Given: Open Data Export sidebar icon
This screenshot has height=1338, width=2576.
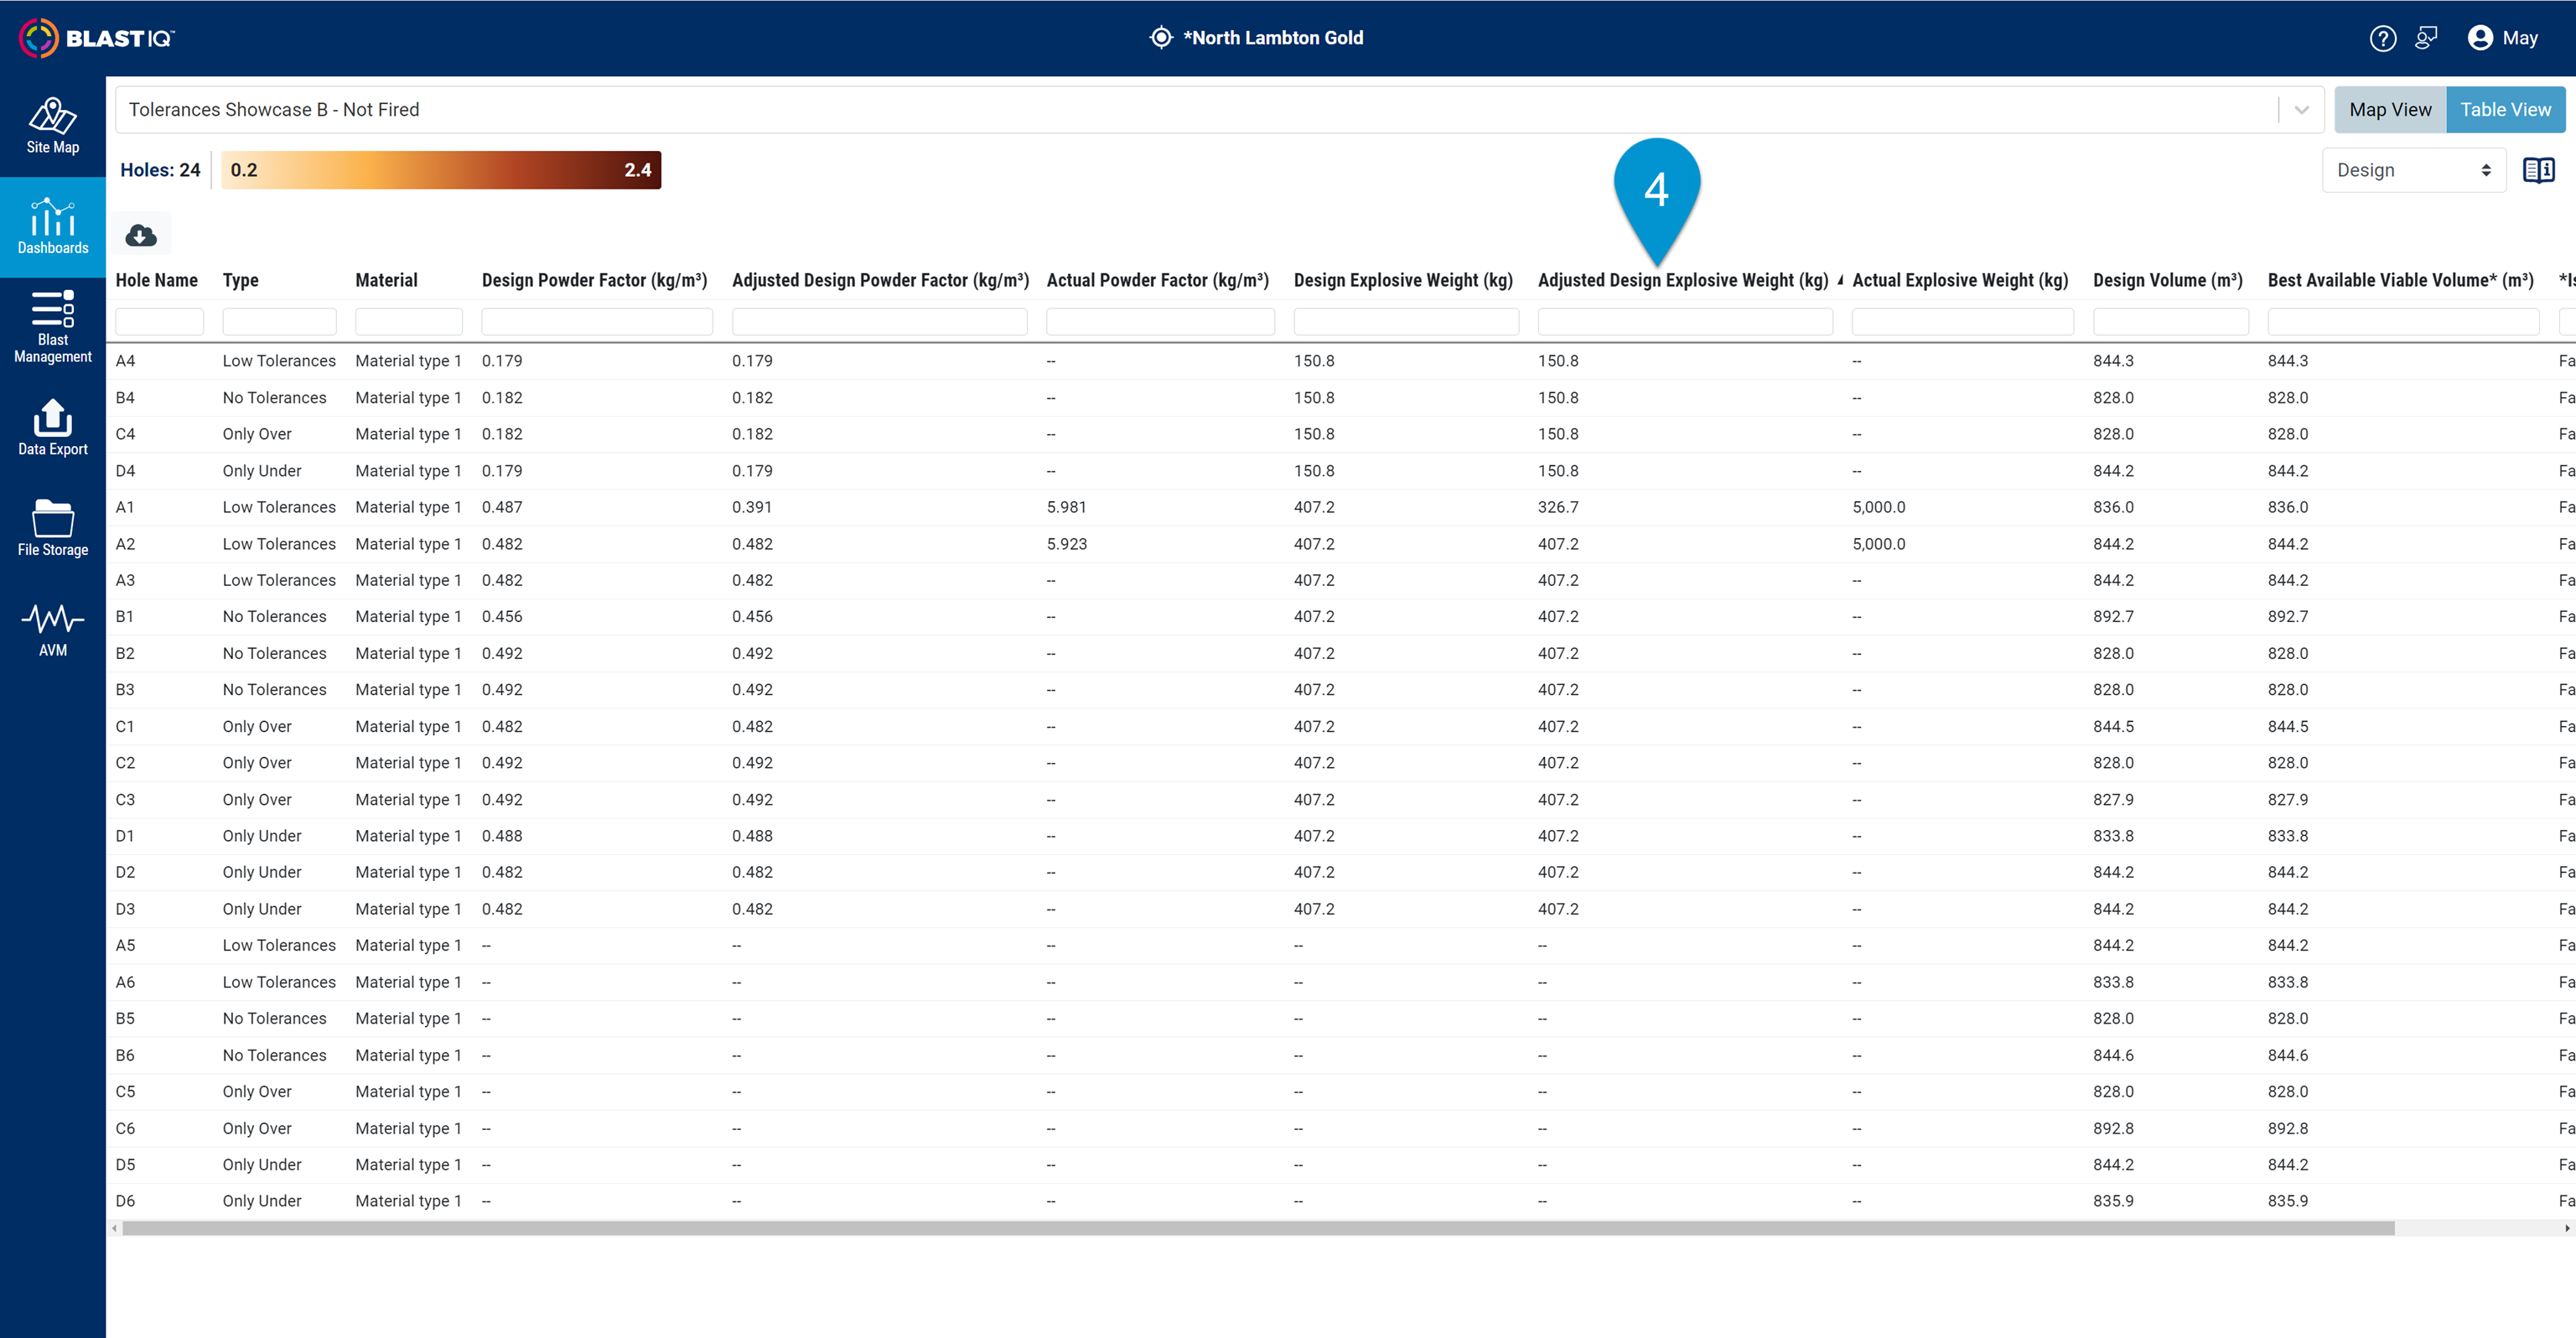Looking at the screenshot, I should pos(52,428).
